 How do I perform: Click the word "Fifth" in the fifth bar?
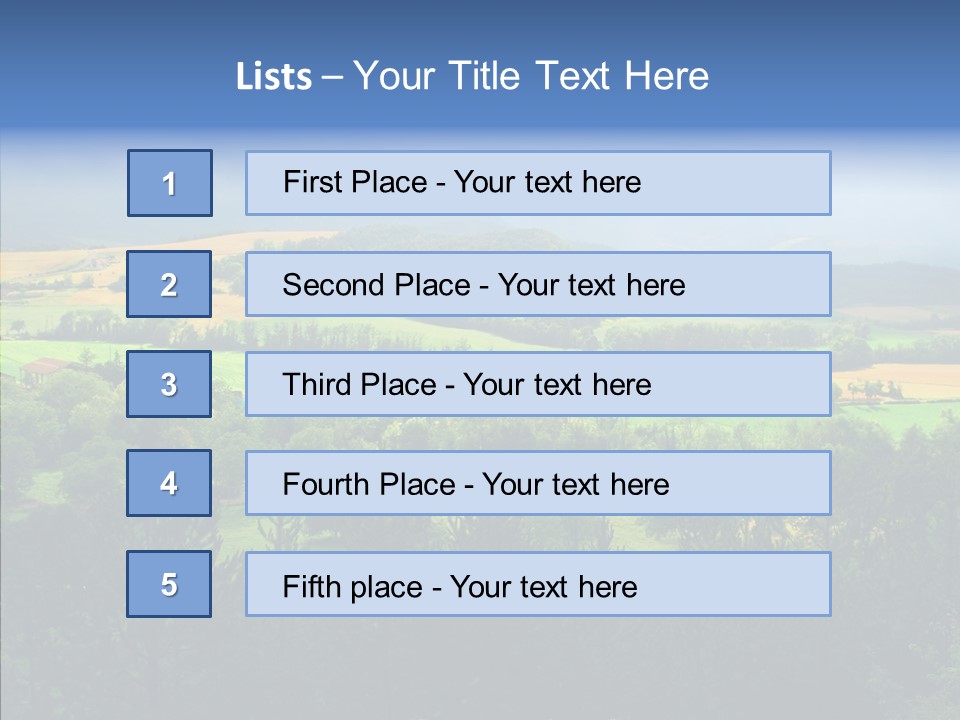(x=312, y=586)
